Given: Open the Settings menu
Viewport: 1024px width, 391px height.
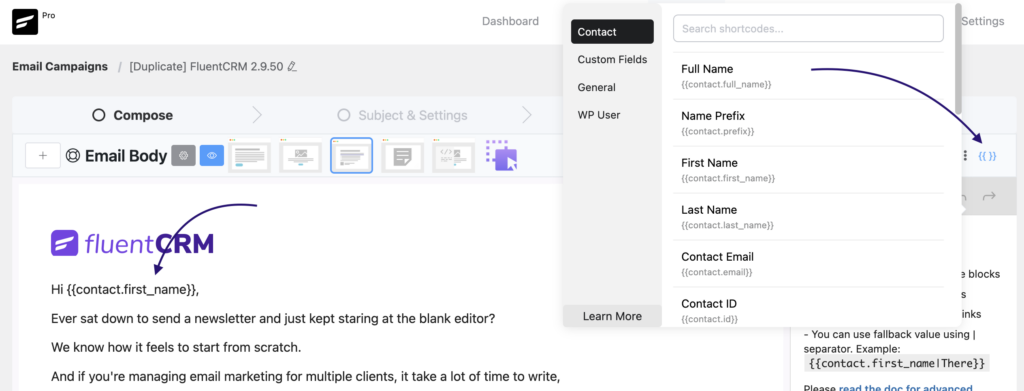Looking at the screenshot, I should pos(982,21).
